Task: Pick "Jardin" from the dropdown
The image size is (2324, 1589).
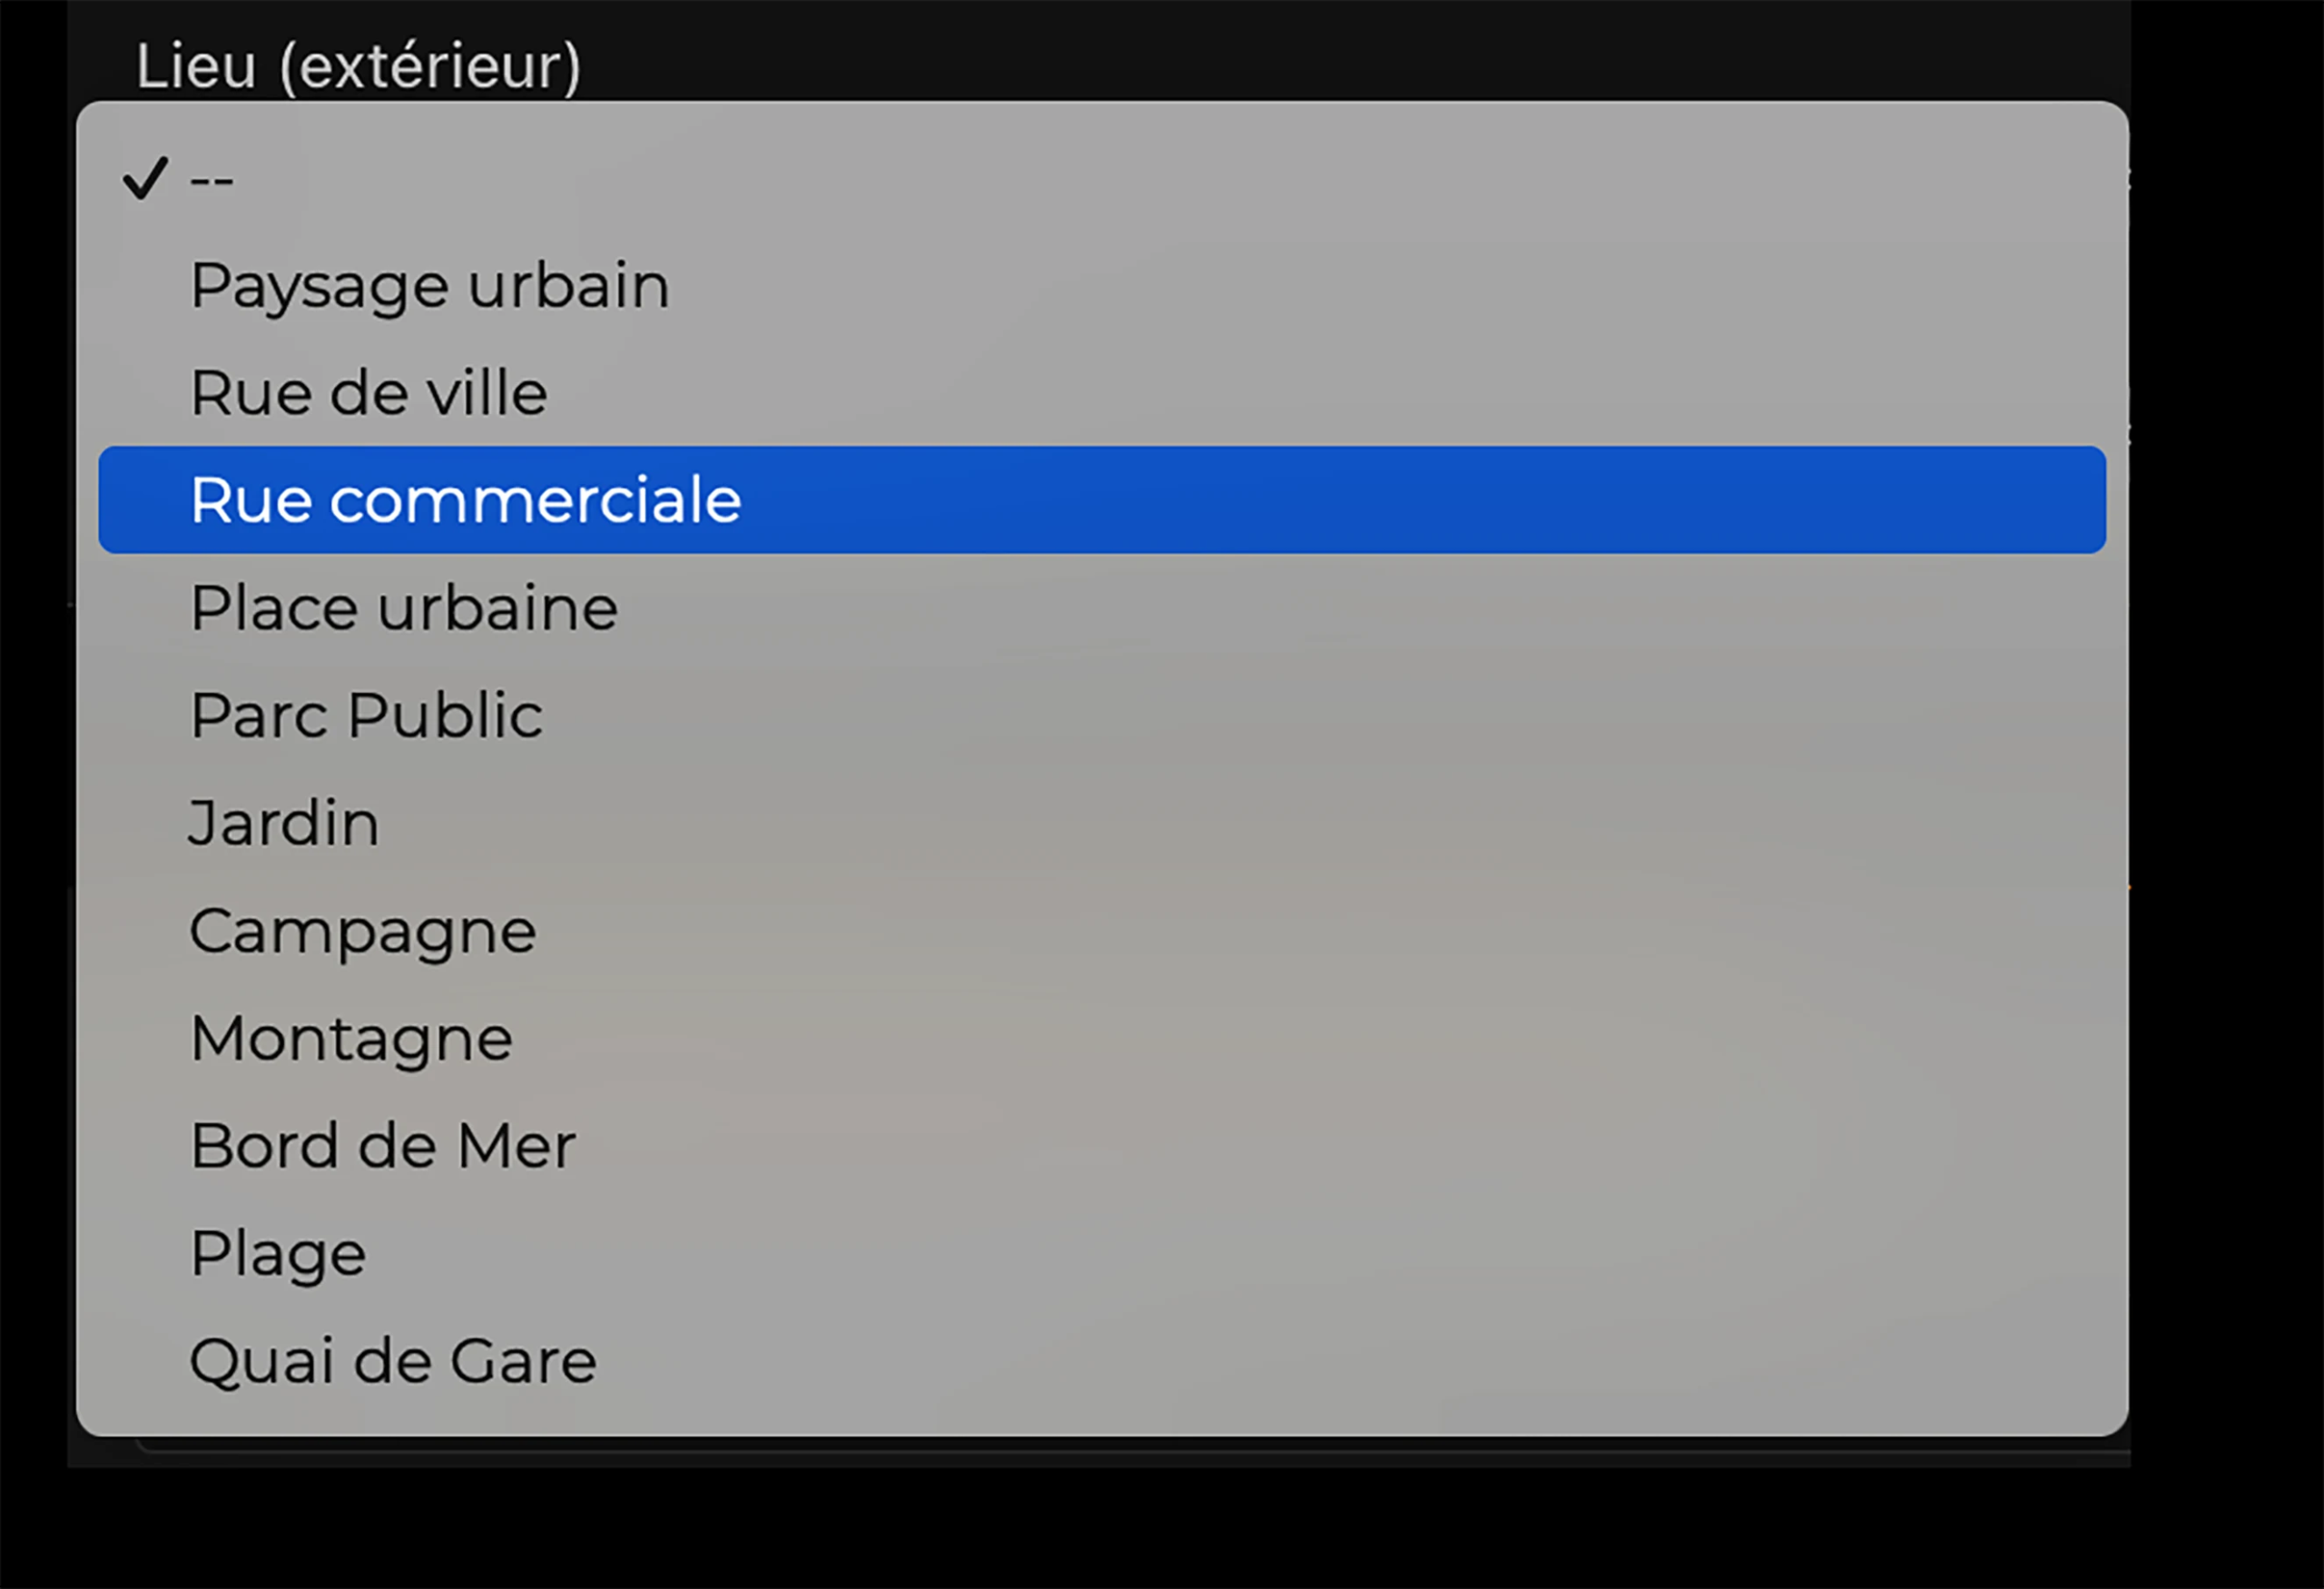Action: click(284, 823)
